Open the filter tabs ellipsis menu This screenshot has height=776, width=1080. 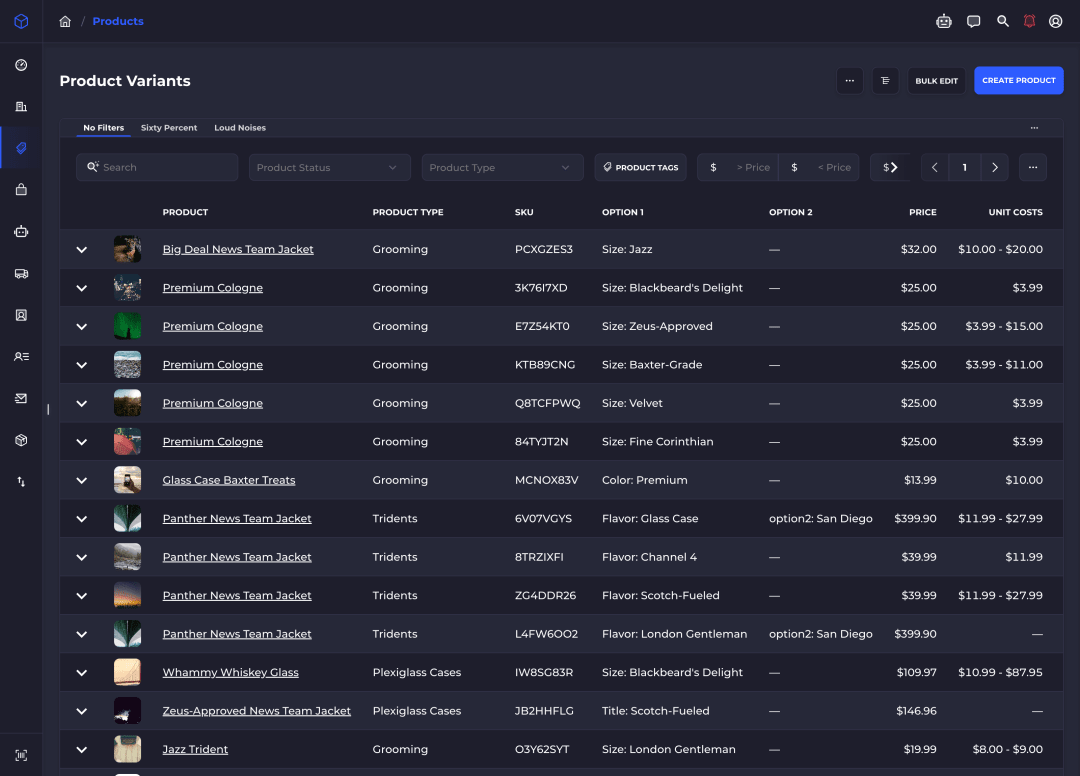click(x=1034, y=128)
